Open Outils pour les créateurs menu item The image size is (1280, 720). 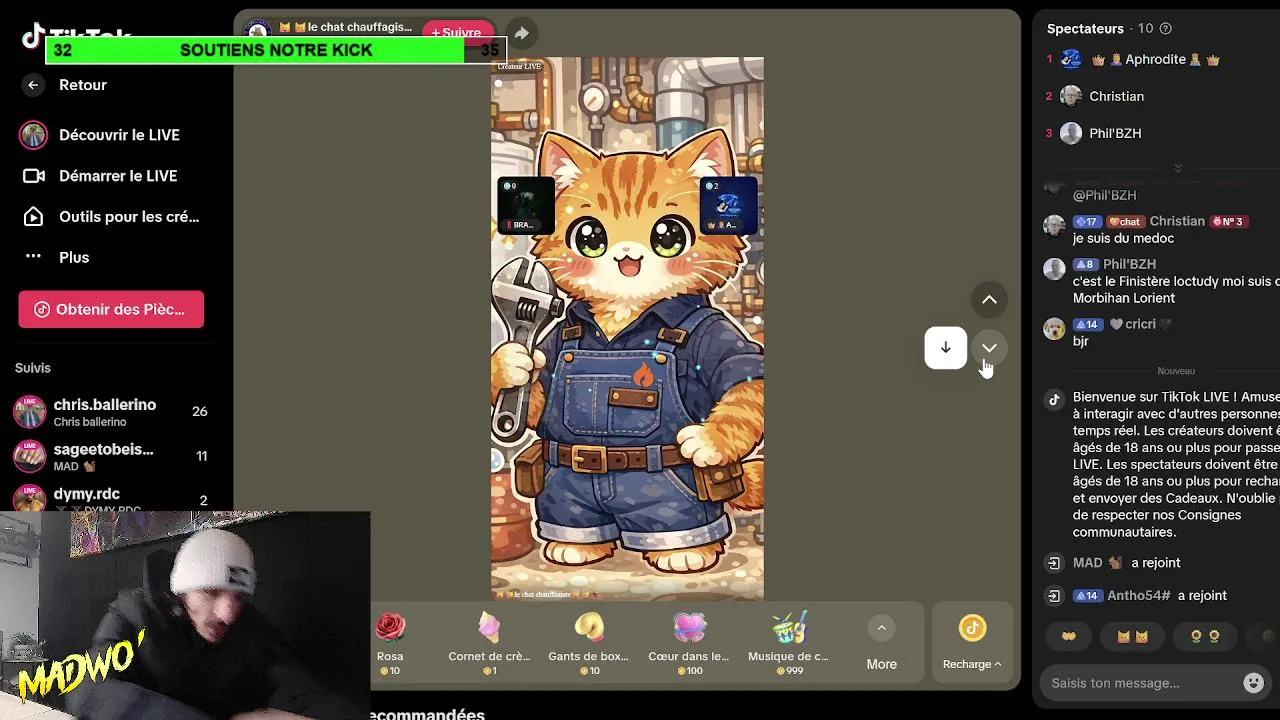110,217
